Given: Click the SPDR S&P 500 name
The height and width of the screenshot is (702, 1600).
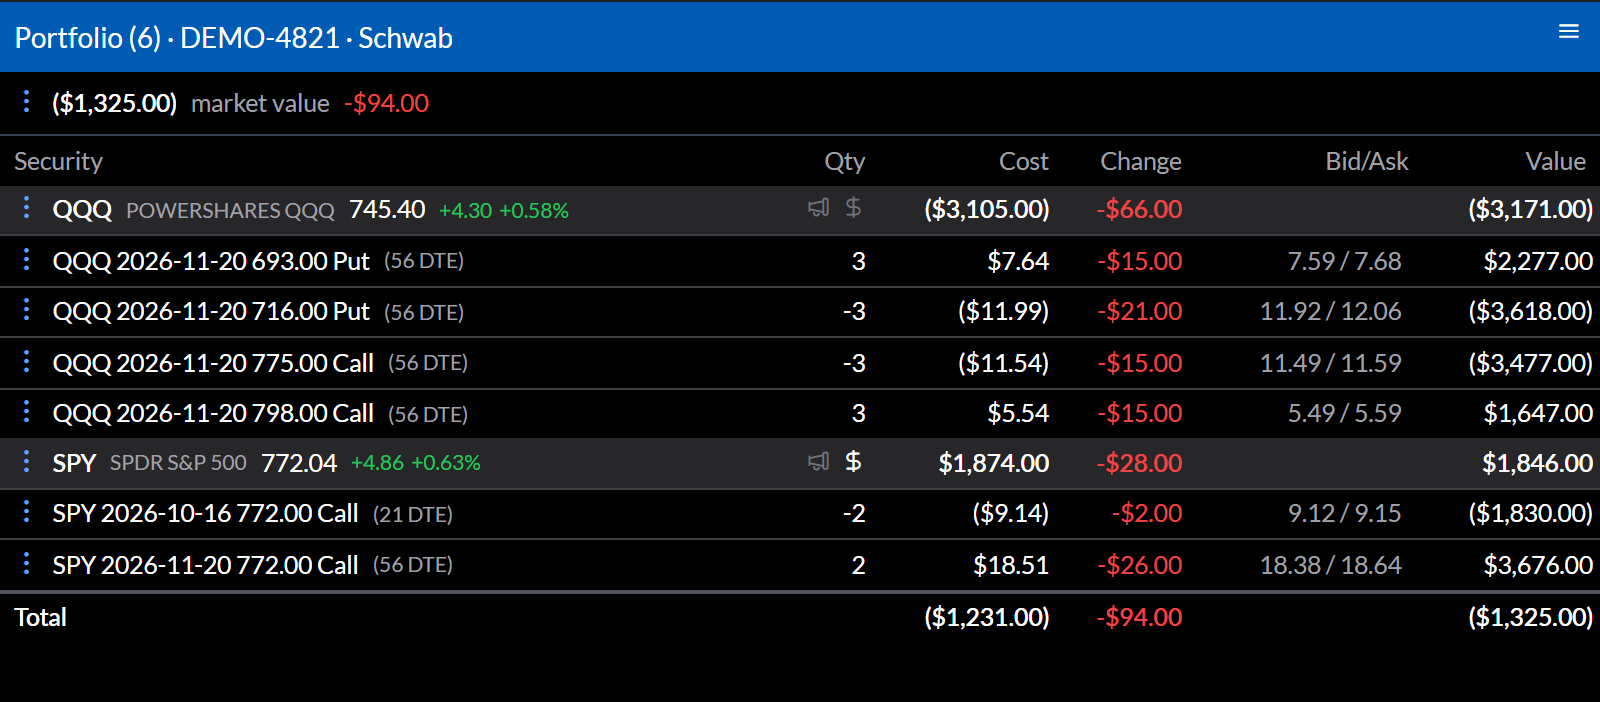Looking at the screenshot, I should tap(178, 463).
